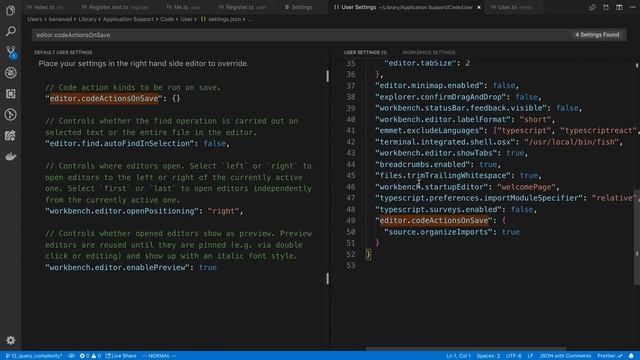Click the NORMAL vim mode indicator

click(x=159, y=356)
